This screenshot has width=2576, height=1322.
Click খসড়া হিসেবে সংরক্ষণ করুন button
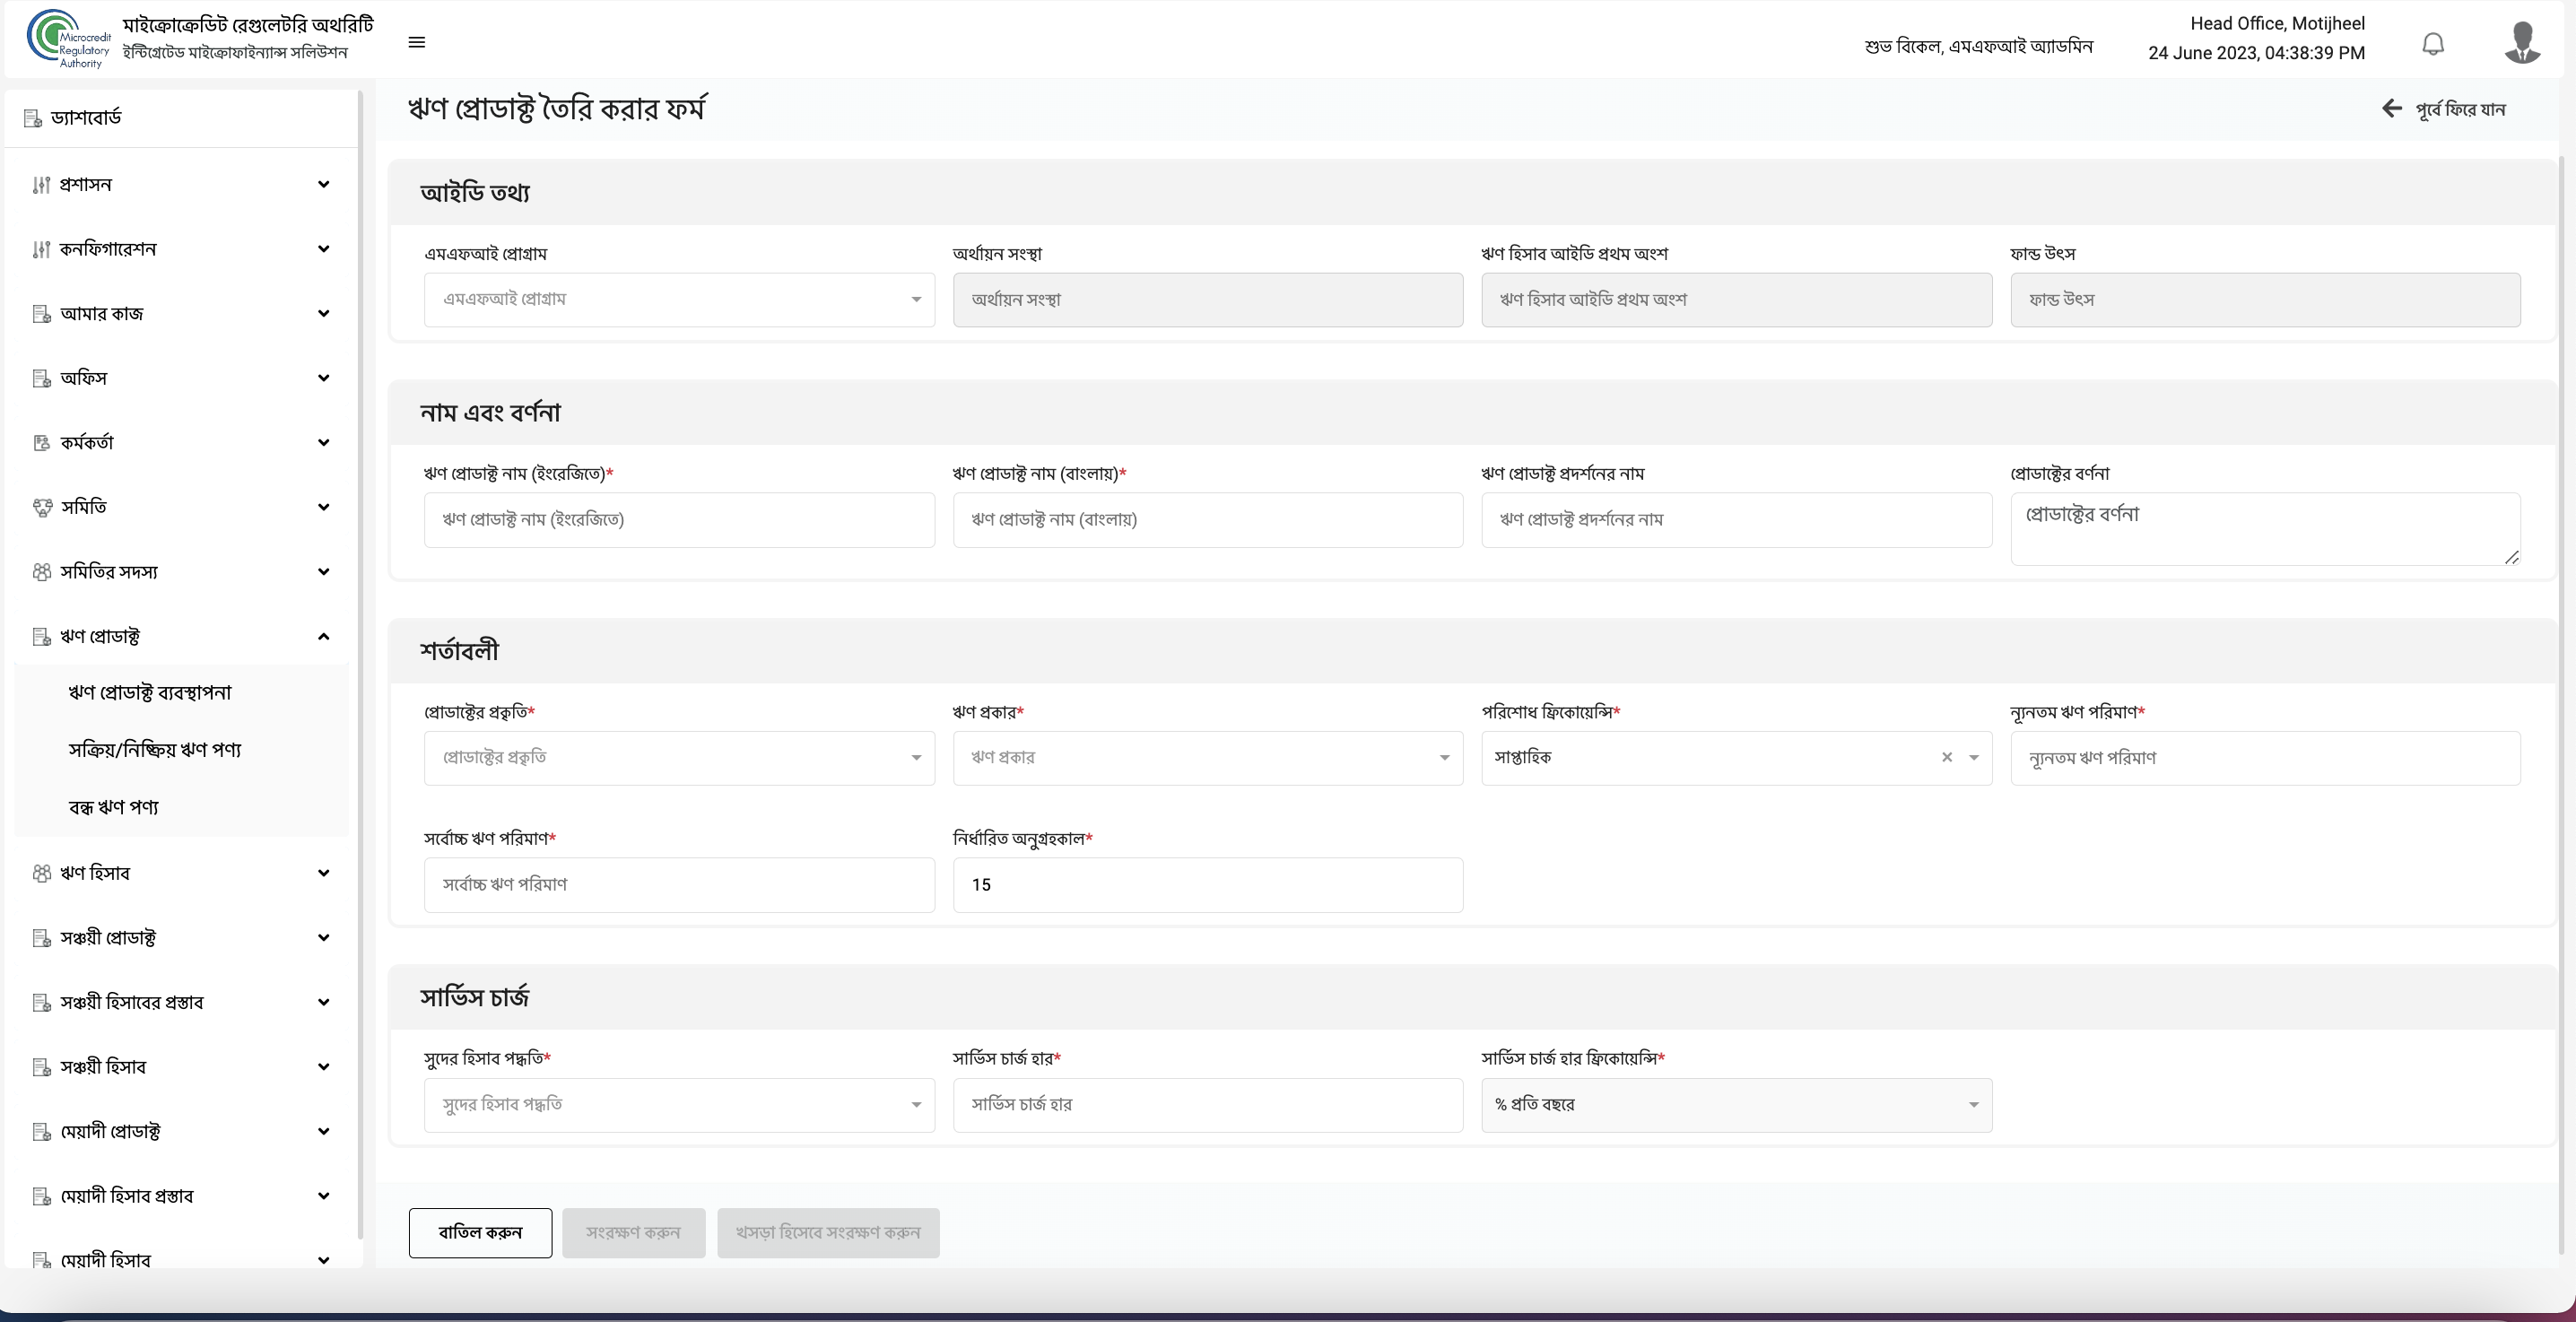pyautogui.click(x=828, y=1232)
